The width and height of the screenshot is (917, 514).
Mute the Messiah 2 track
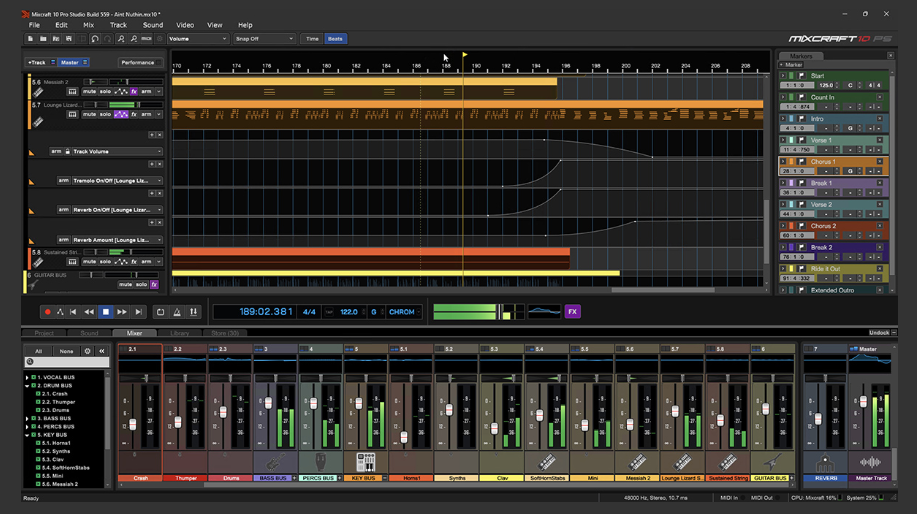click(89, 91)
